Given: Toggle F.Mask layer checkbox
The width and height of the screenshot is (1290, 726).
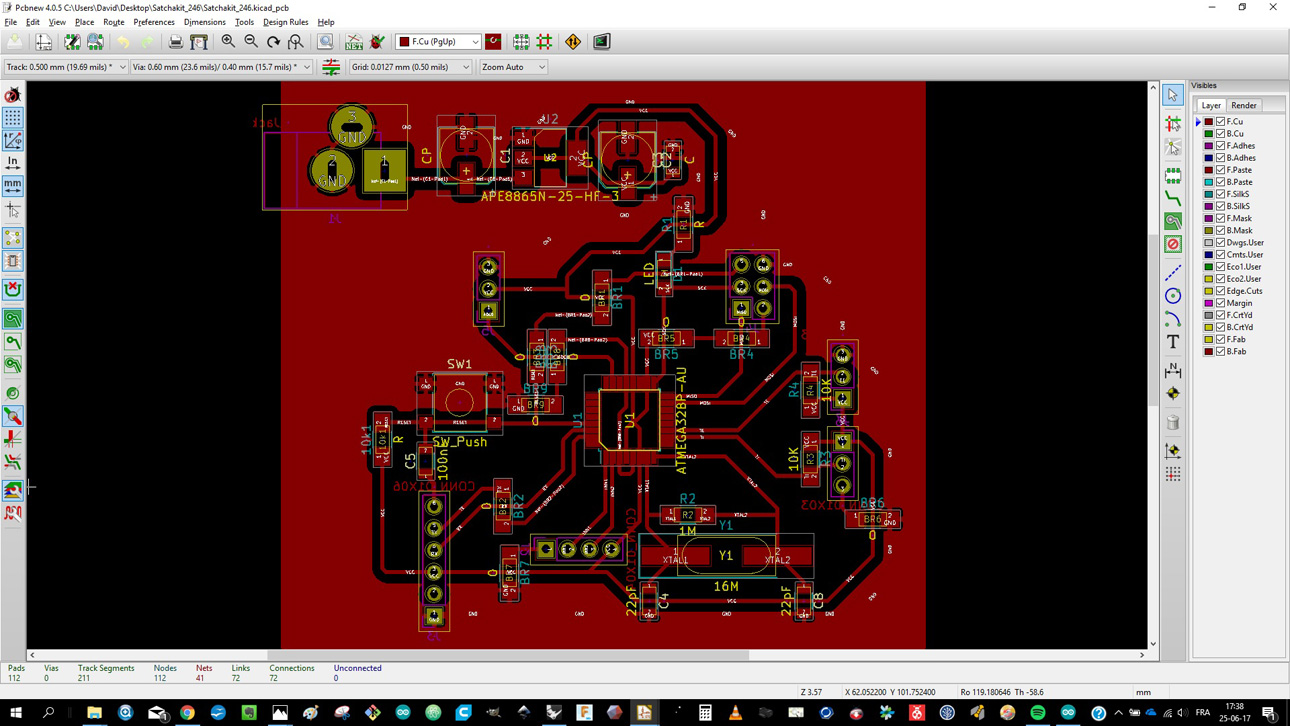Looking at the screenshot, I should (1221, 218).
